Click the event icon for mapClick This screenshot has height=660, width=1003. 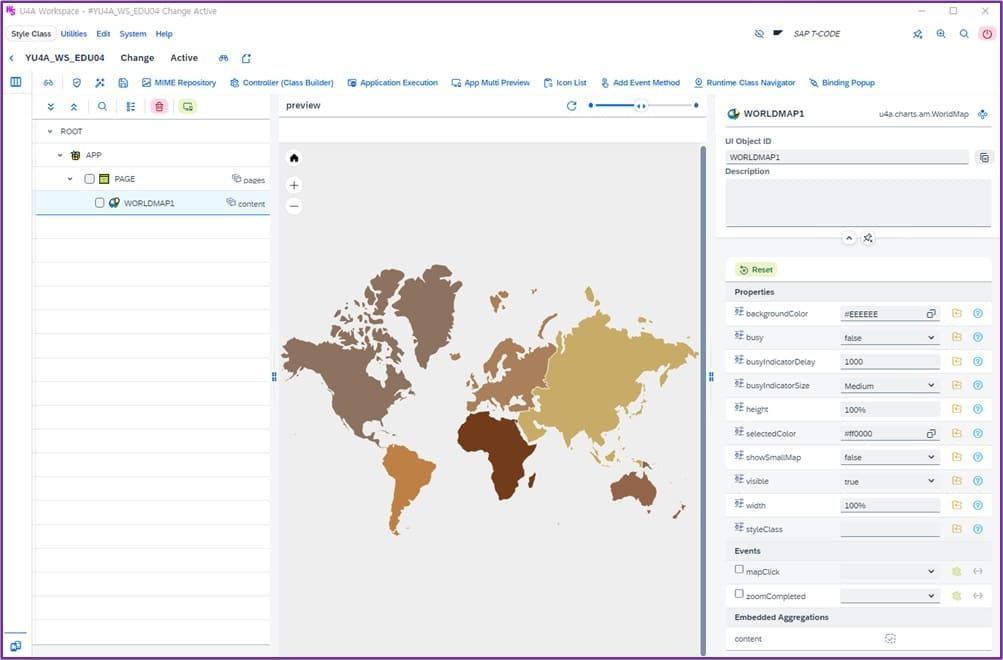pyautogui.click(x=957, y=571)
